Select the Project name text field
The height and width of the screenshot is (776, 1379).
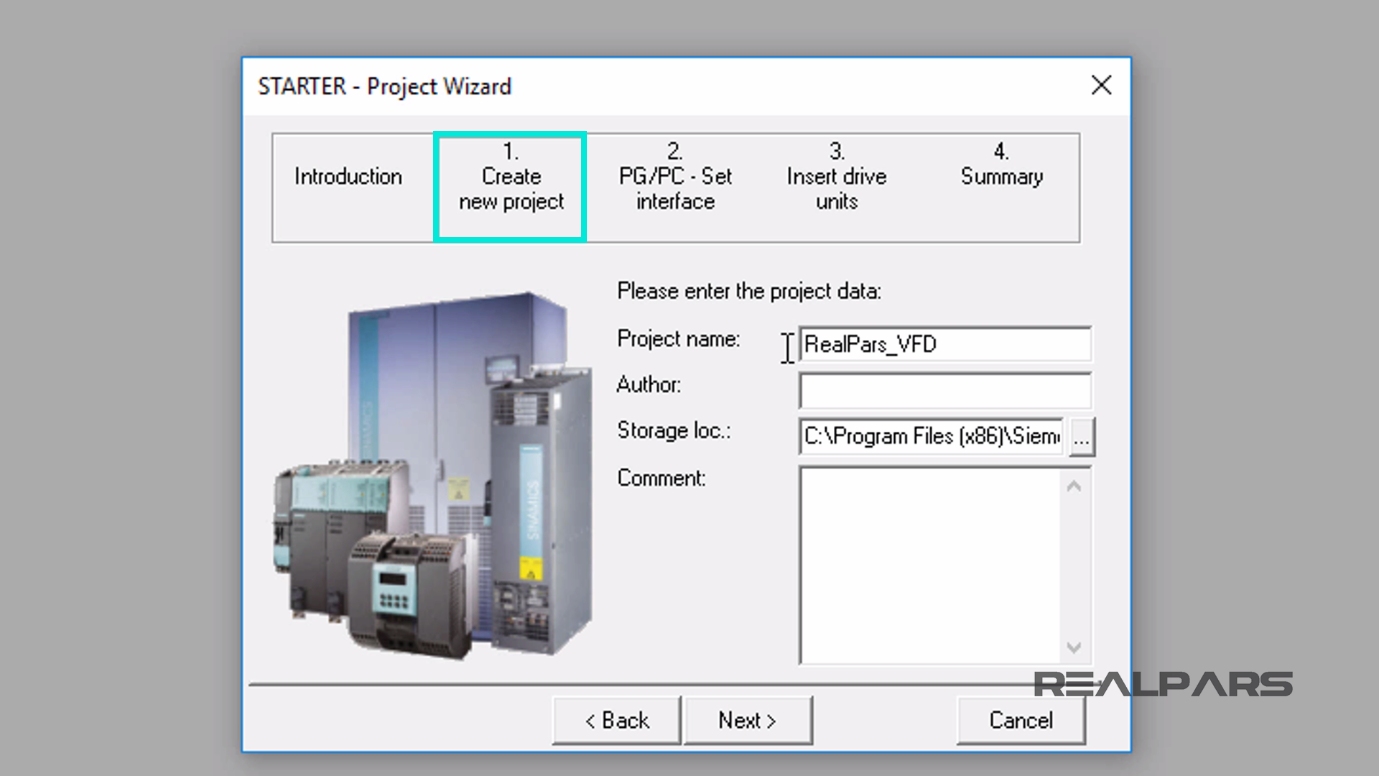pyautogui.click(x=945, y=344)
